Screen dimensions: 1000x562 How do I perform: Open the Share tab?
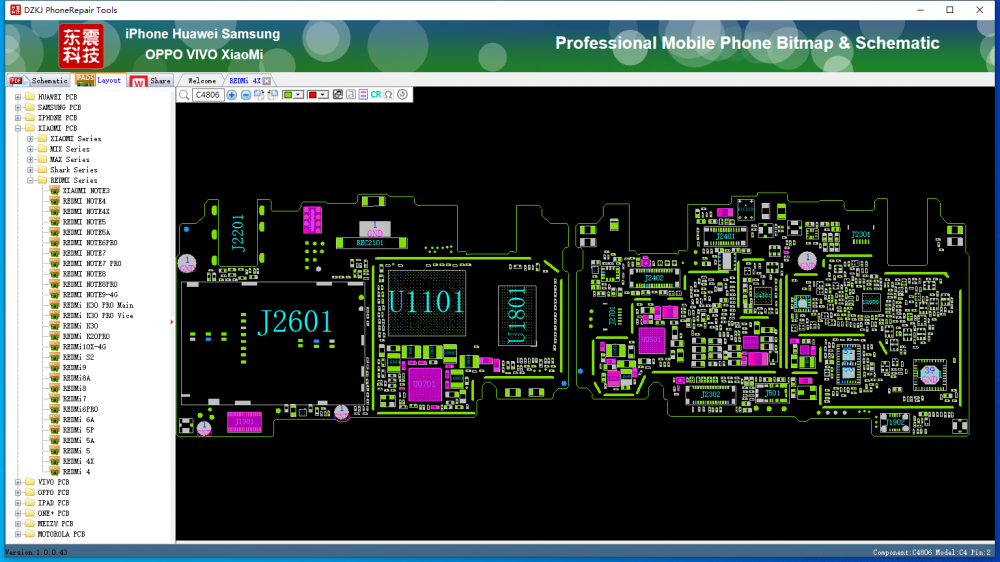[x=151, y=80]
